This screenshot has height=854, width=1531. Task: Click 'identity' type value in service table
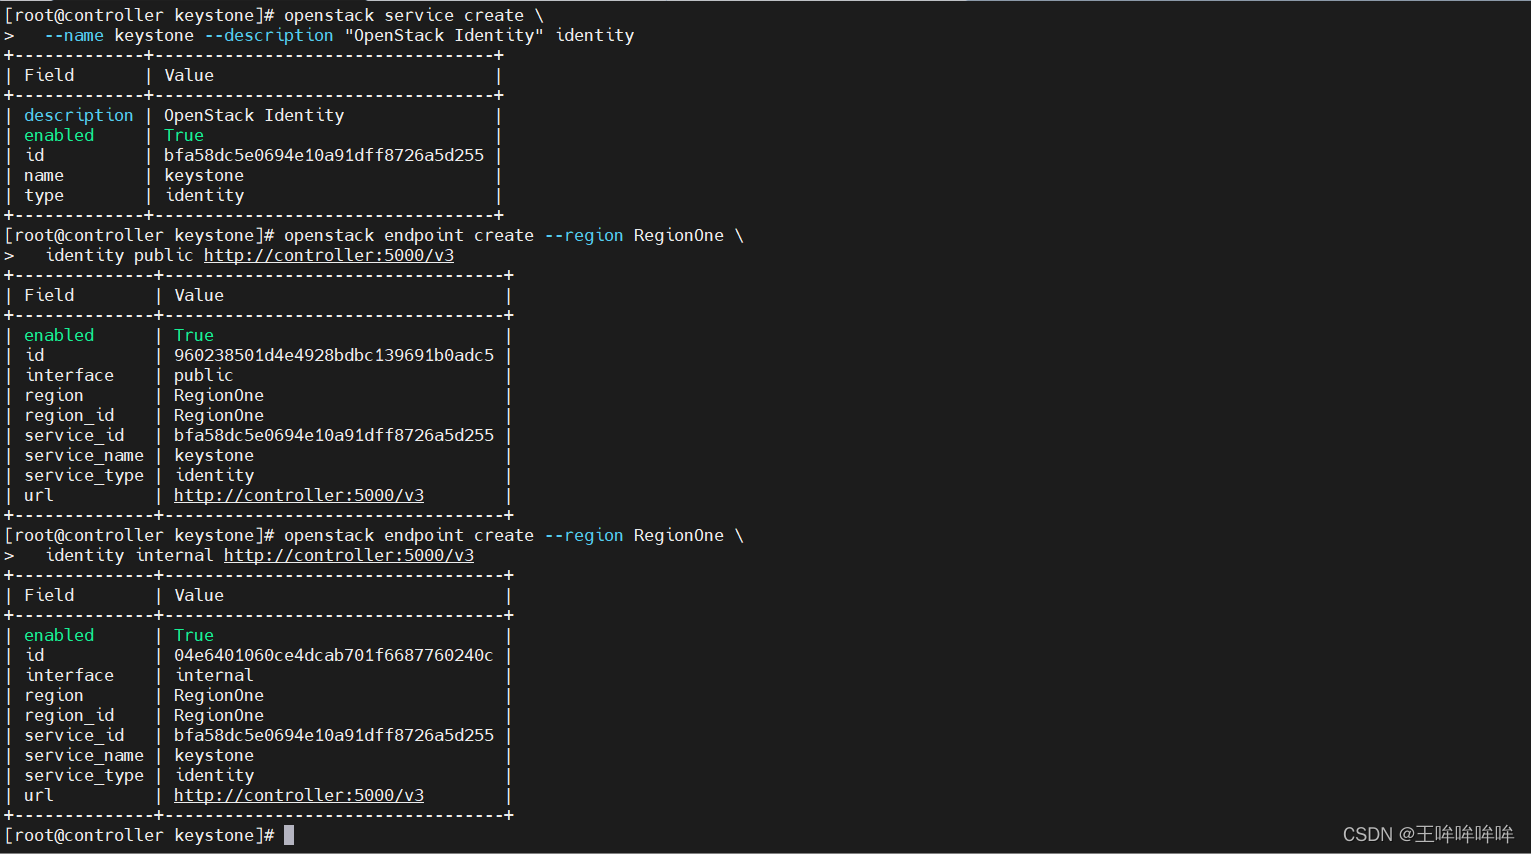[204, 195]
